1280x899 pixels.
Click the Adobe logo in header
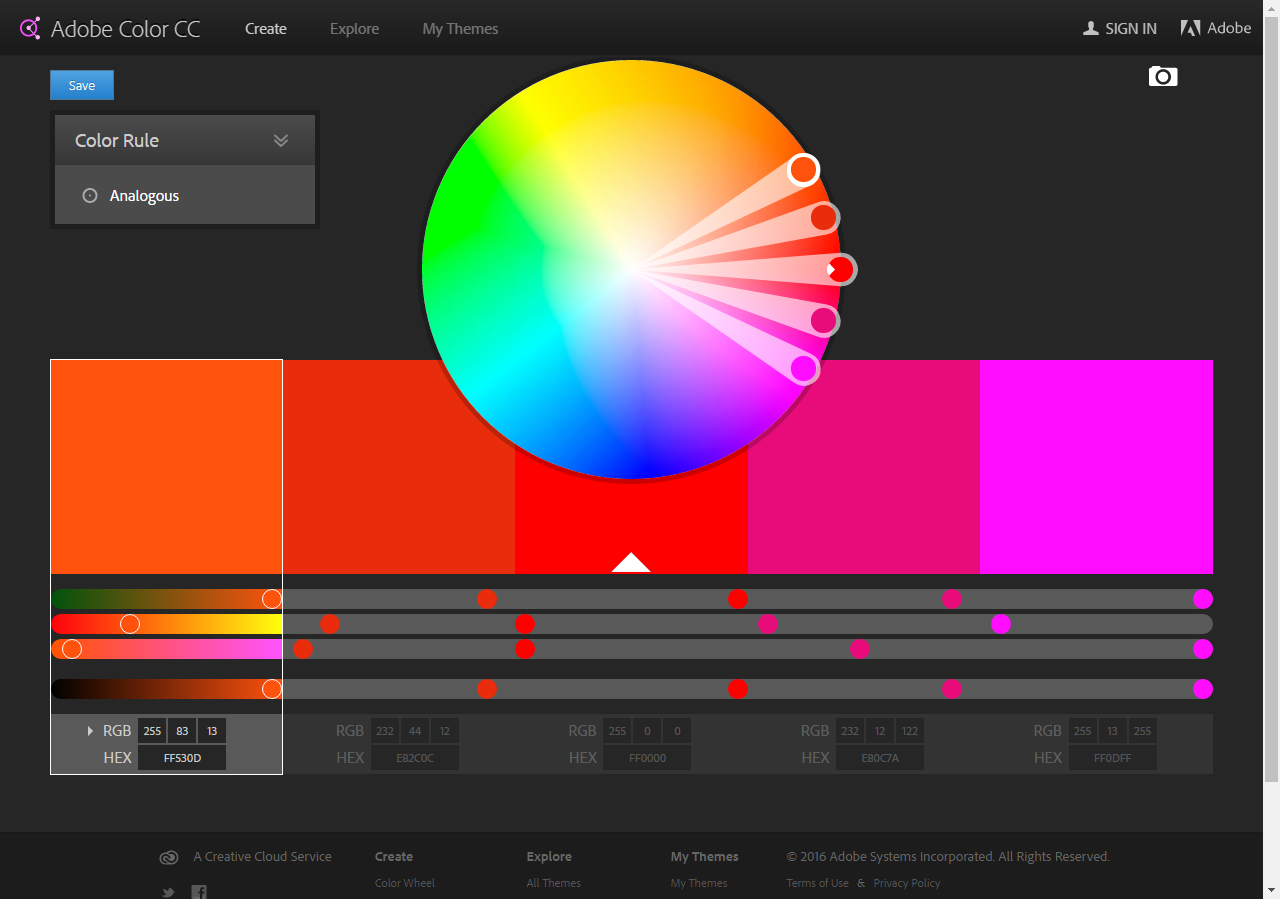[x=1190, y=28]
